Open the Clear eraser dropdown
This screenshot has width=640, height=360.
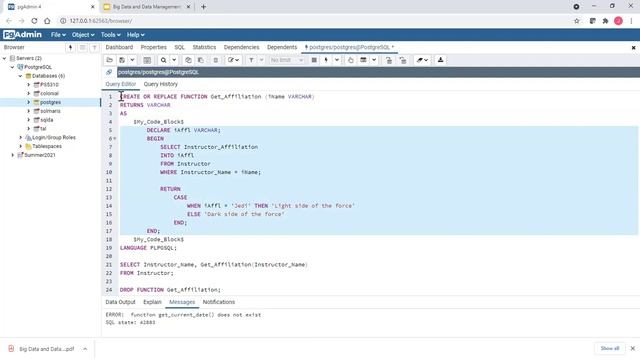click(x=422, y=60)
